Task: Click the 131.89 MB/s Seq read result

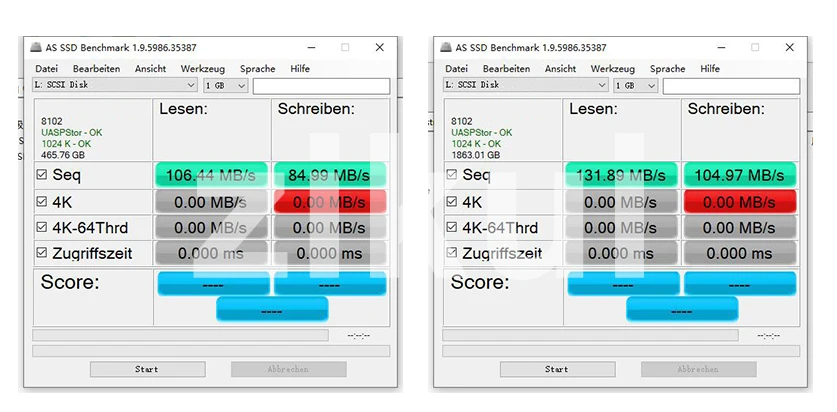Action: (621, 175)
